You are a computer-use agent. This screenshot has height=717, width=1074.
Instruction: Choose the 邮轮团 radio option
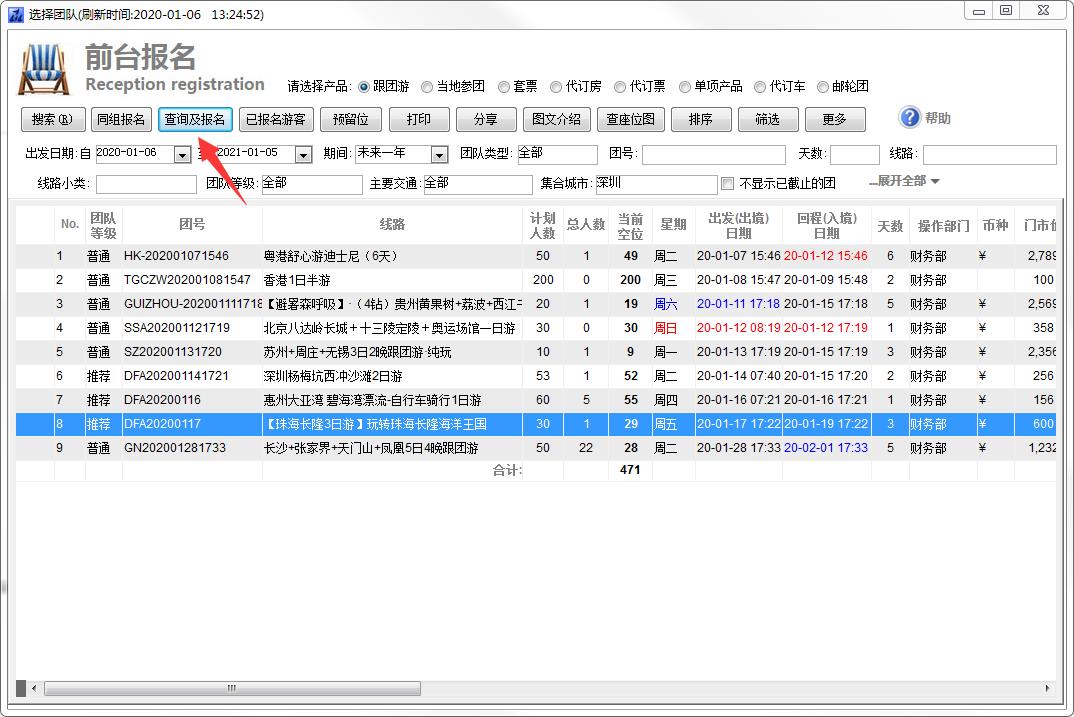coord(823,87)
